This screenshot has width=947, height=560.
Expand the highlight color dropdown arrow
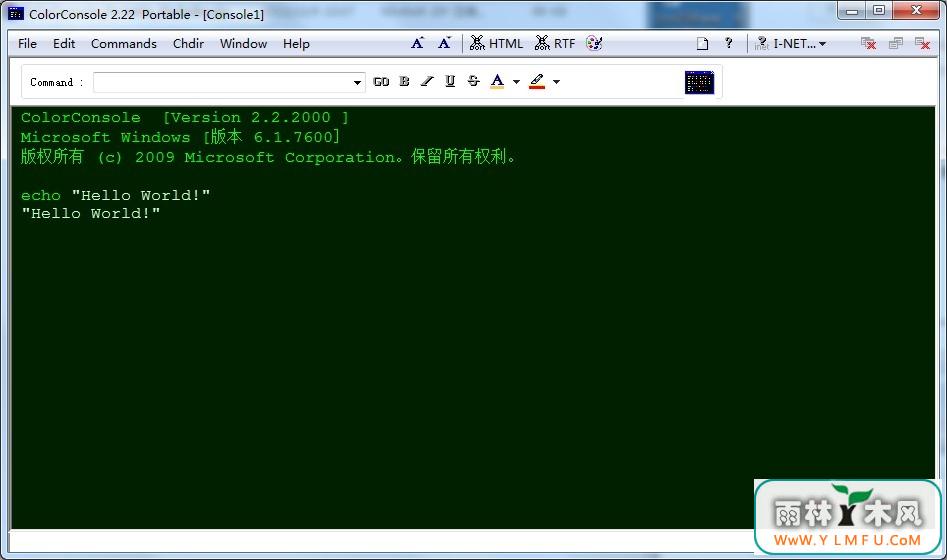[556, 82]
